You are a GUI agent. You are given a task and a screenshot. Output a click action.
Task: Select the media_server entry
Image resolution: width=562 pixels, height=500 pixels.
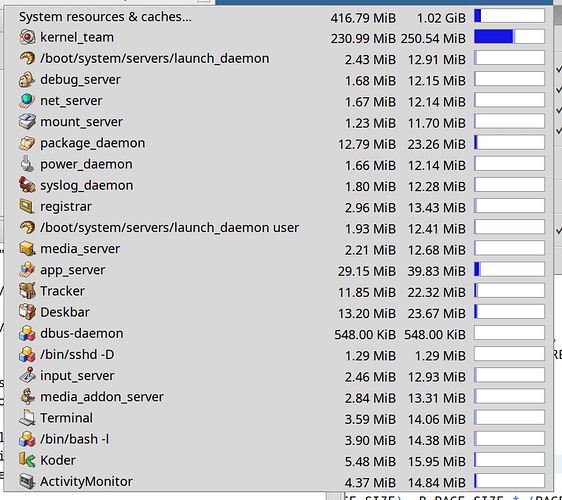pos(278,249)
